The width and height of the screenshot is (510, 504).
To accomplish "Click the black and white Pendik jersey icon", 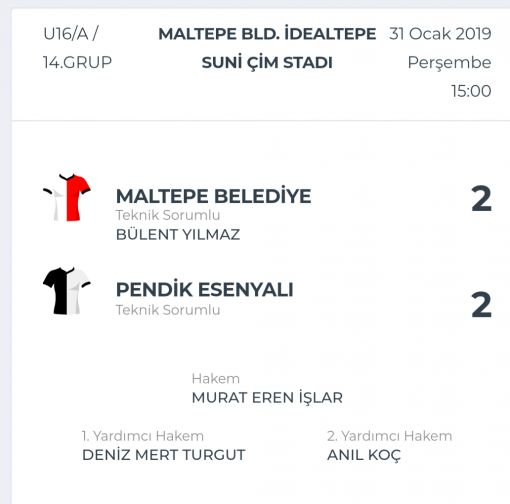I will (67, 291).
